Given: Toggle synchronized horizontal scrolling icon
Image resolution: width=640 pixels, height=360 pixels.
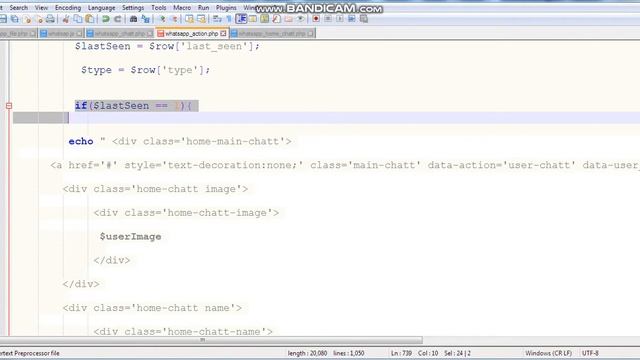Looking at the screenshot, I should pyautogui.click(x=201, y=19).
